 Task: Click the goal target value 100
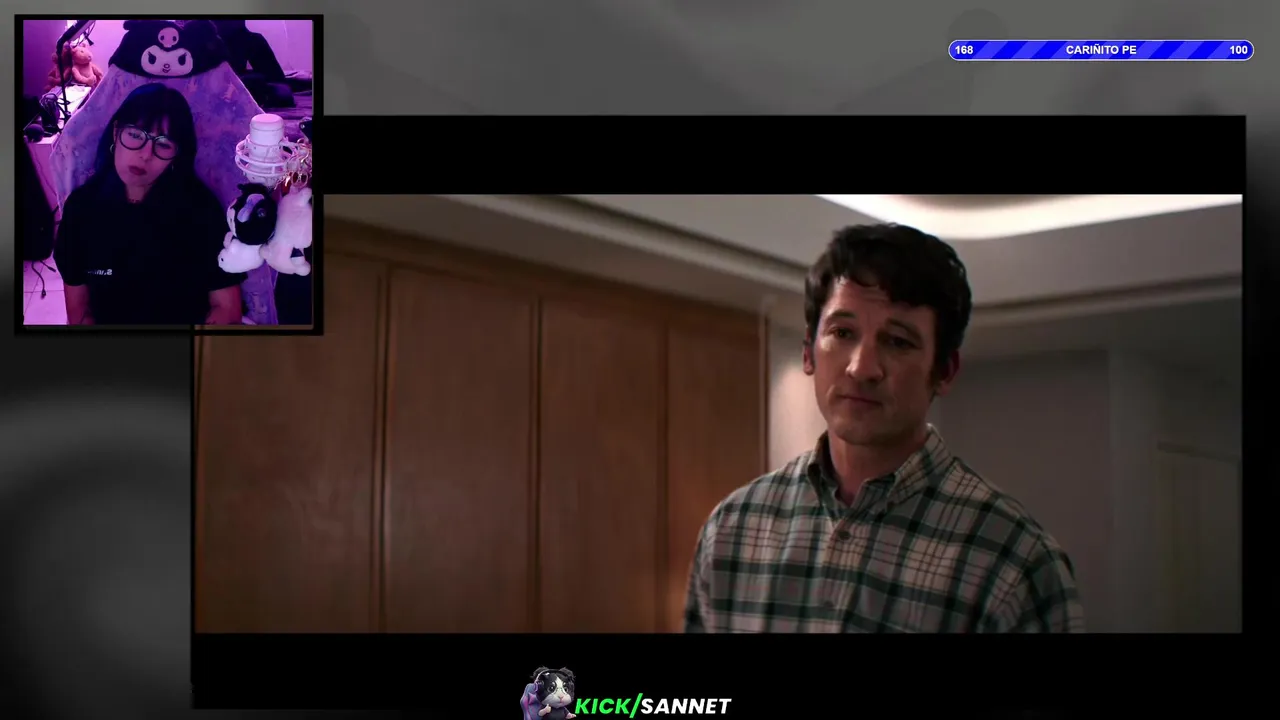[1238, 50]
